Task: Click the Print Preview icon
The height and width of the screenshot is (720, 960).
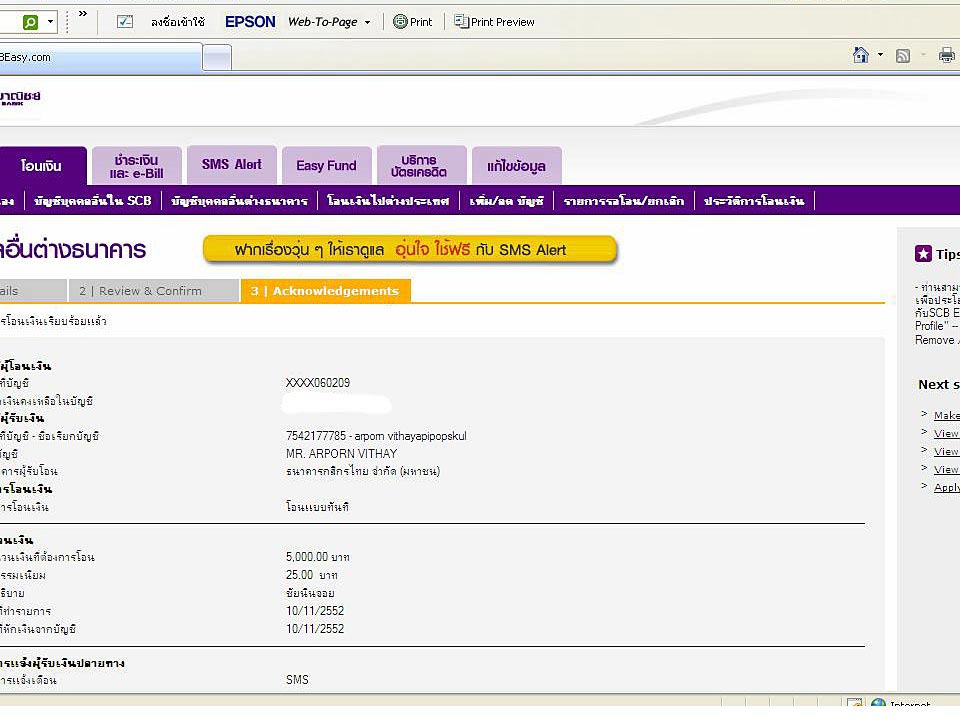Action: click(461, 22)
